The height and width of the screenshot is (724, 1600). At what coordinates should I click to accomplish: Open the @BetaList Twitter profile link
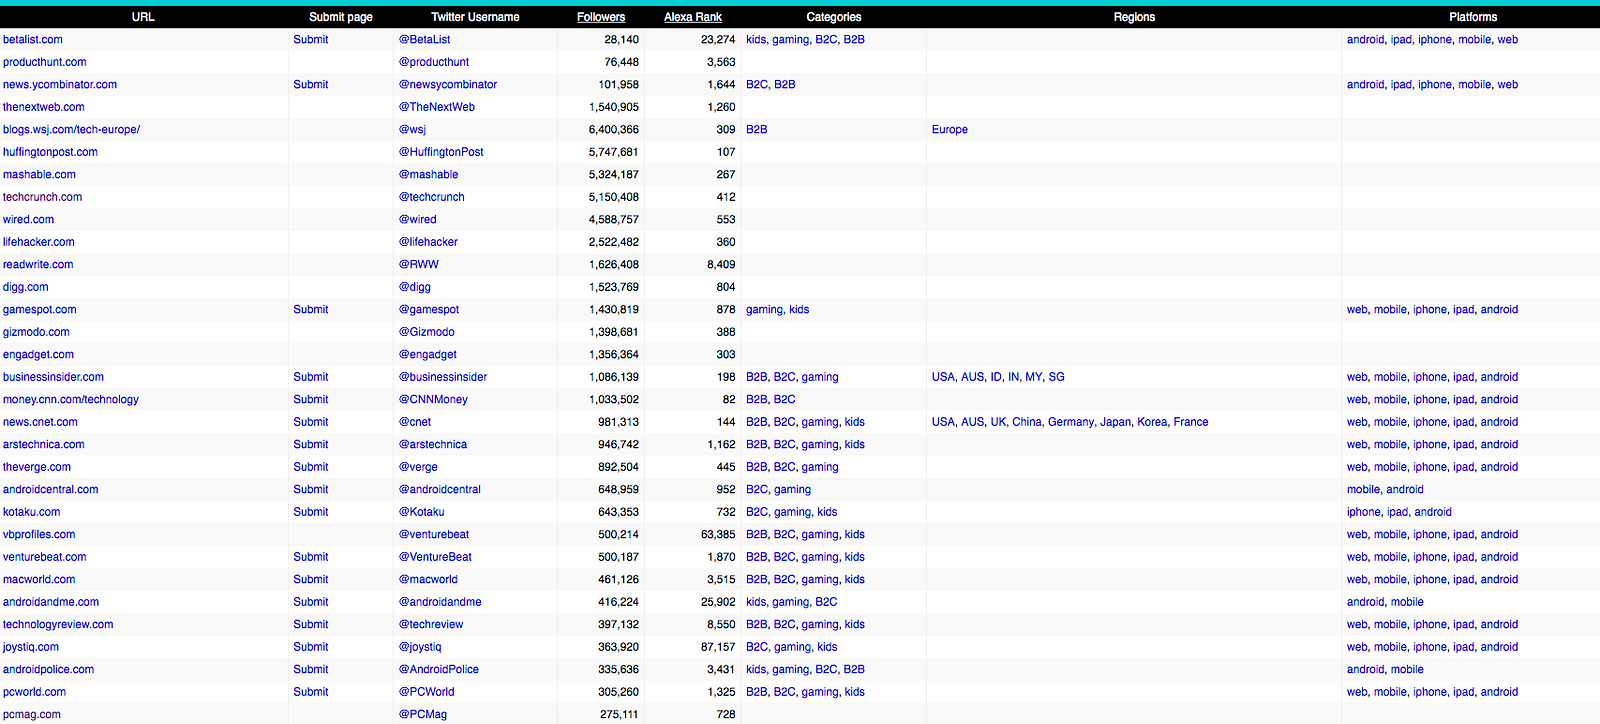(425, 40)
